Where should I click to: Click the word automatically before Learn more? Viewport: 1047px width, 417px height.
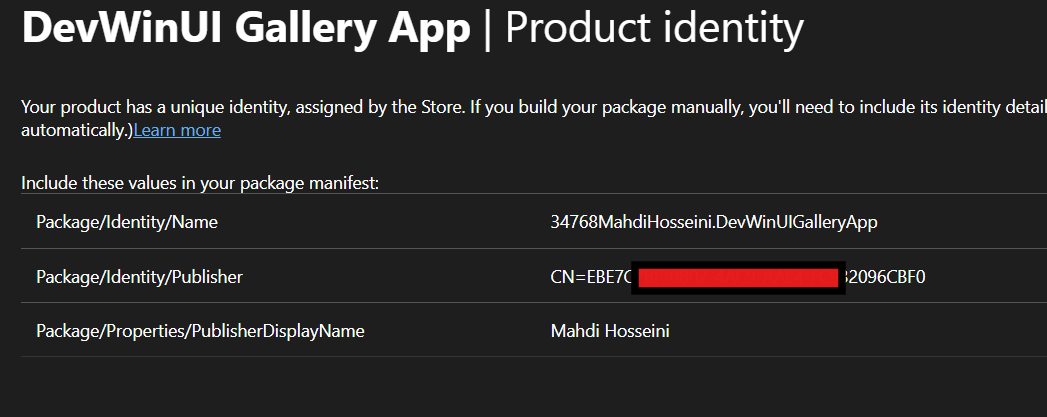77,130
